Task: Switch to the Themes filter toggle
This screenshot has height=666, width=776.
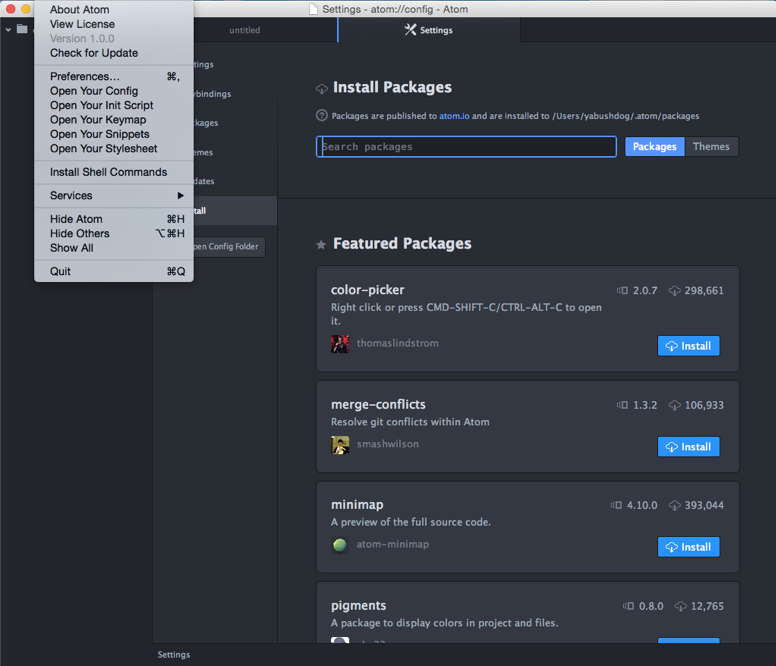Action: [711, 147]
